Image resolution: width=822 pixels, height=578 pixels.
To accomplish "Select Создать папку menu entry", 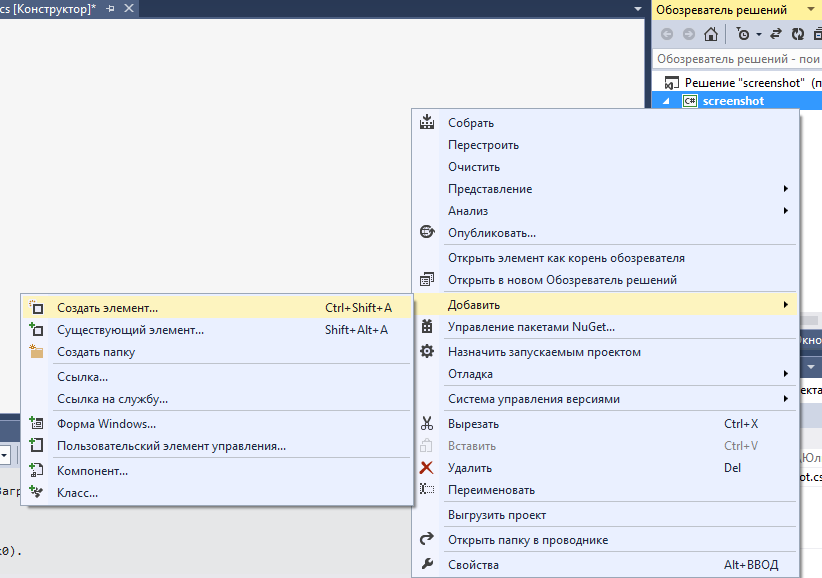I will tap(216, 352).
